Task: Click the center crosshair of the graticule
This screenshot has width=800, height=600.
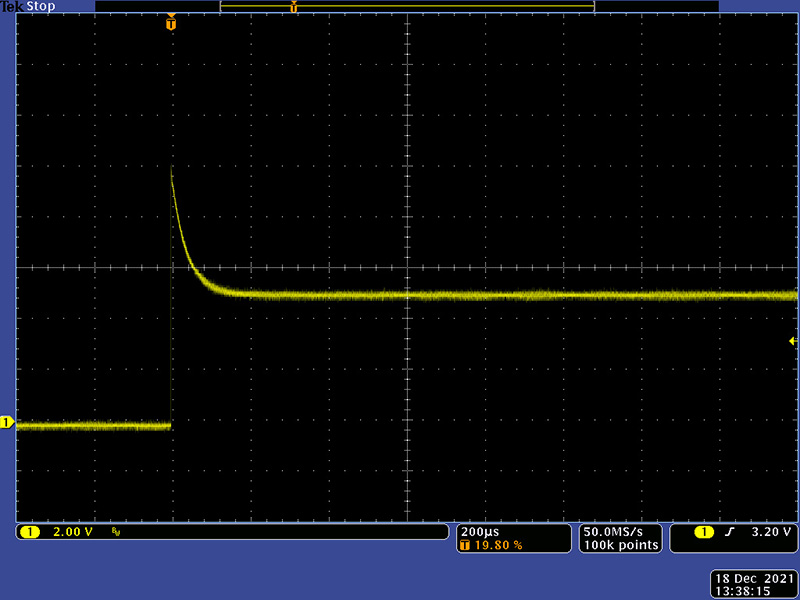Action: coord(407,268)
